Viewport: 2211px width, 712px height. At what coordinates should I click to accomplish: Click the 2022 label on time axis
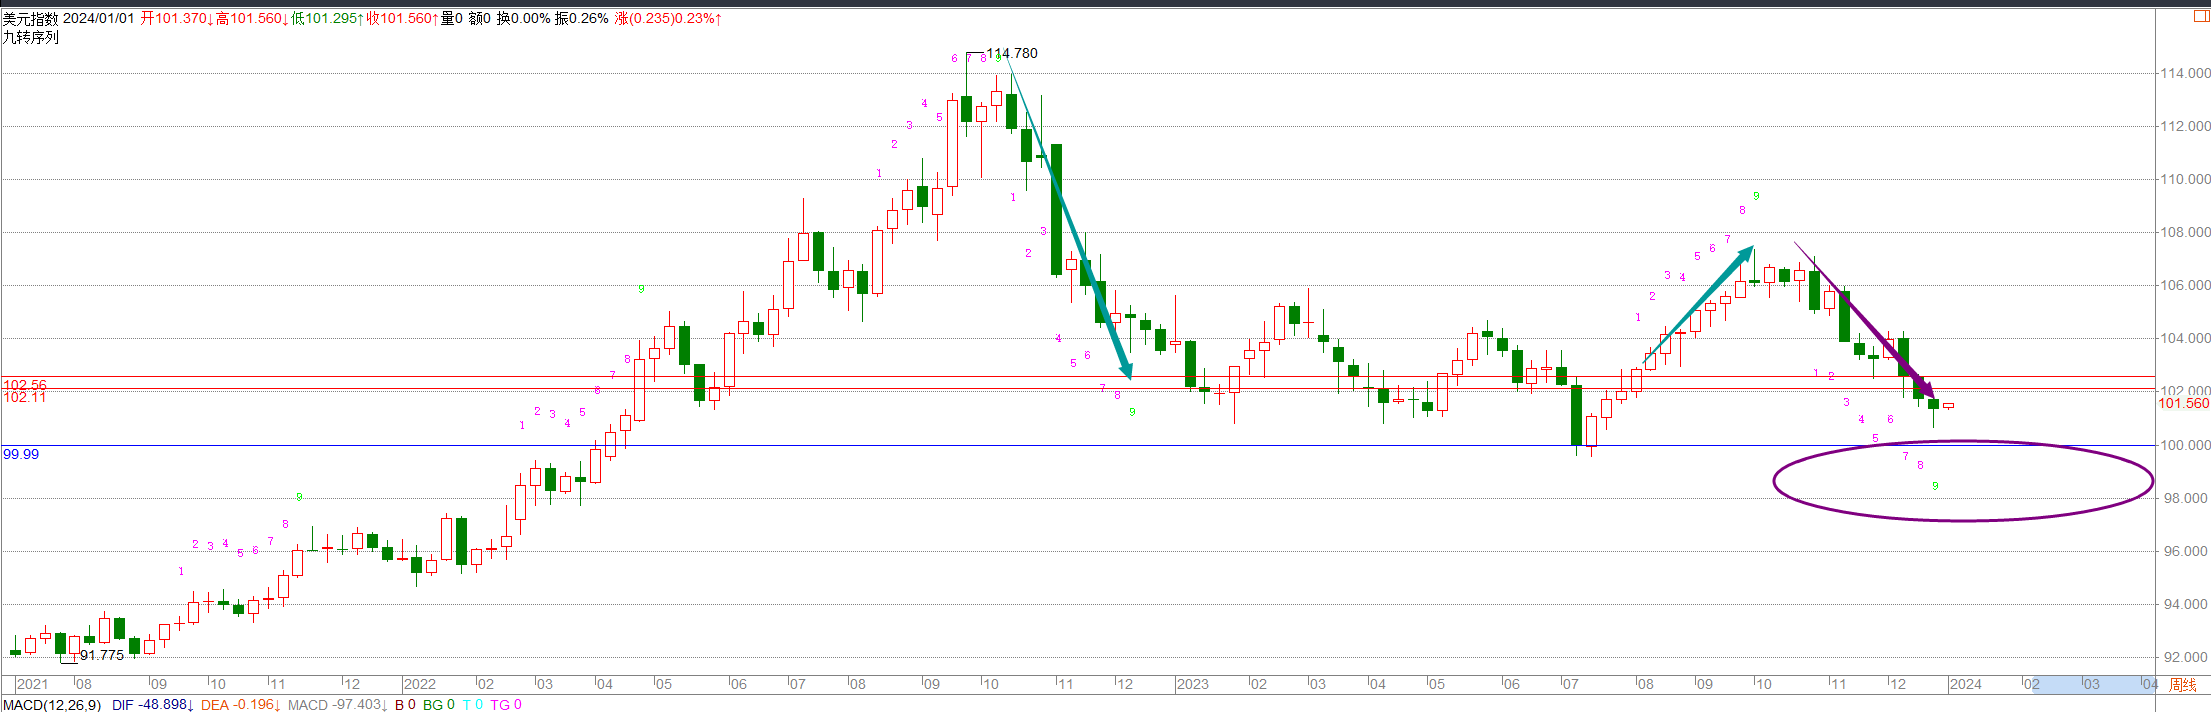coord(420,684)
